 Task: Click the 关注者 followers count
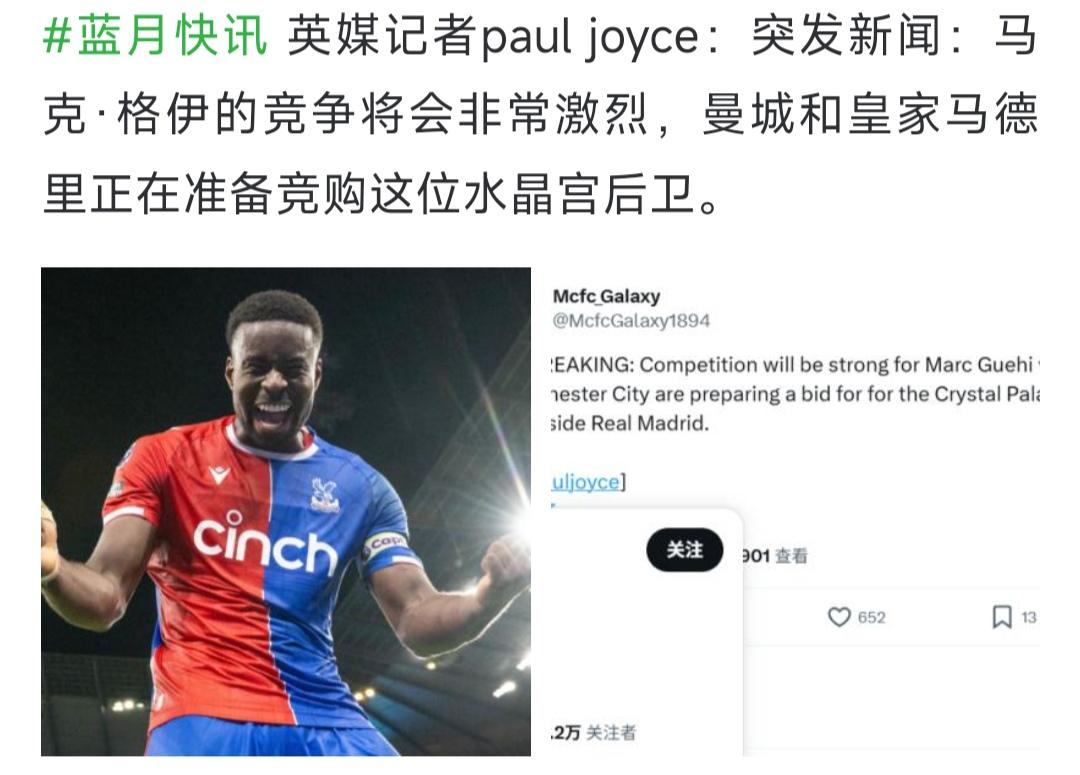click(594, 732)
